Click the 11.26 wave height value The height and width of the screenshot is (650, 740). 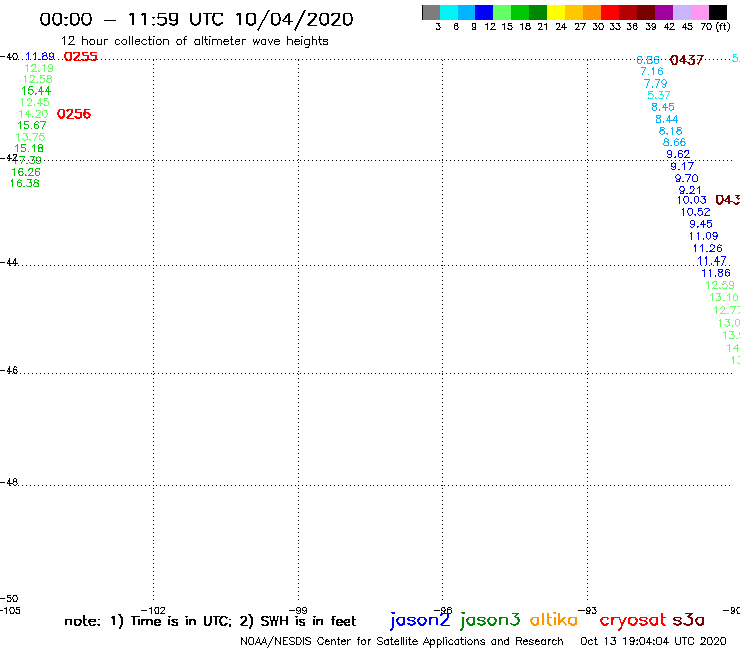coord(707,248)
